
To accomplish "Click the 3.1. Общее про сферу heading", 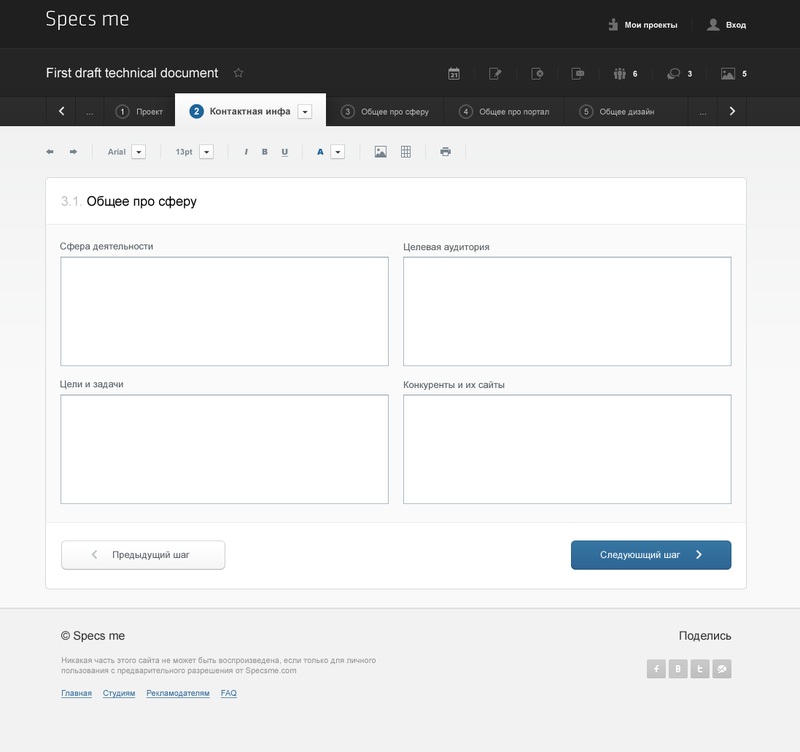I will [x=129, y=202].
